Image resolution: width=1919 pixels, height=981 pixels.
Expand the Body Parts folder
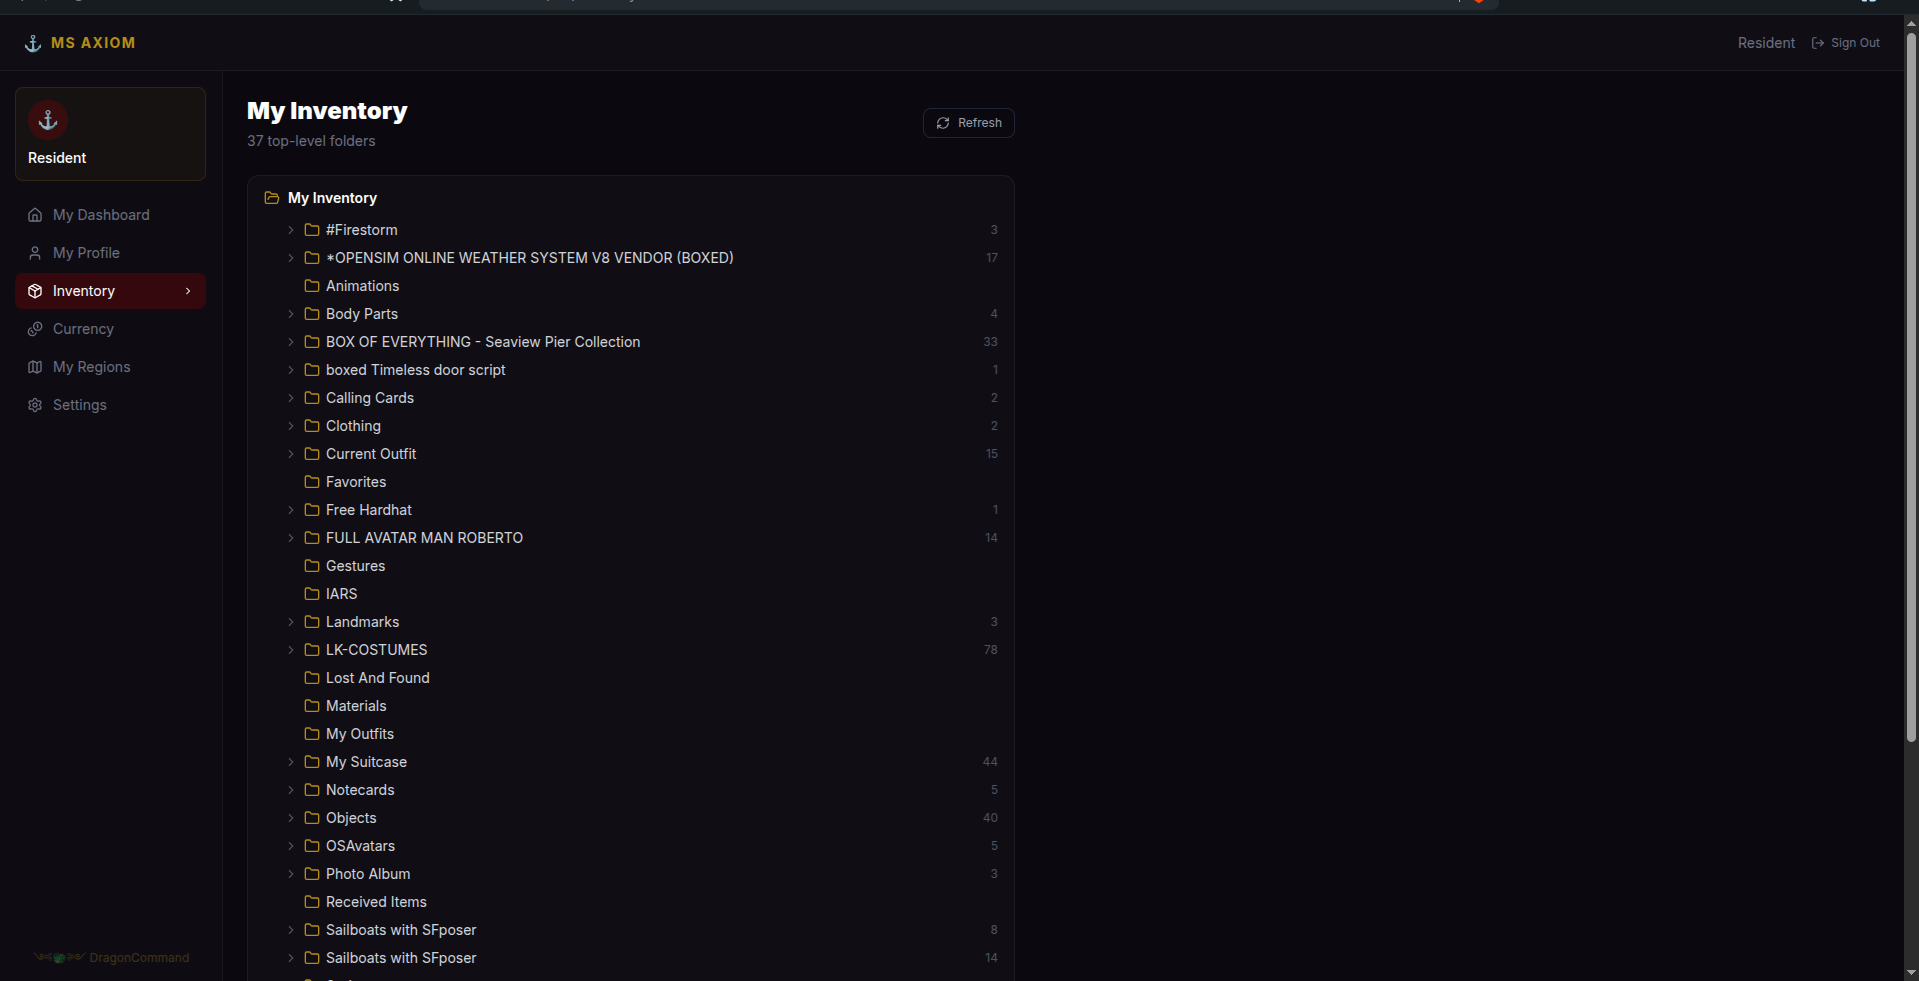(x=291, y=314)
